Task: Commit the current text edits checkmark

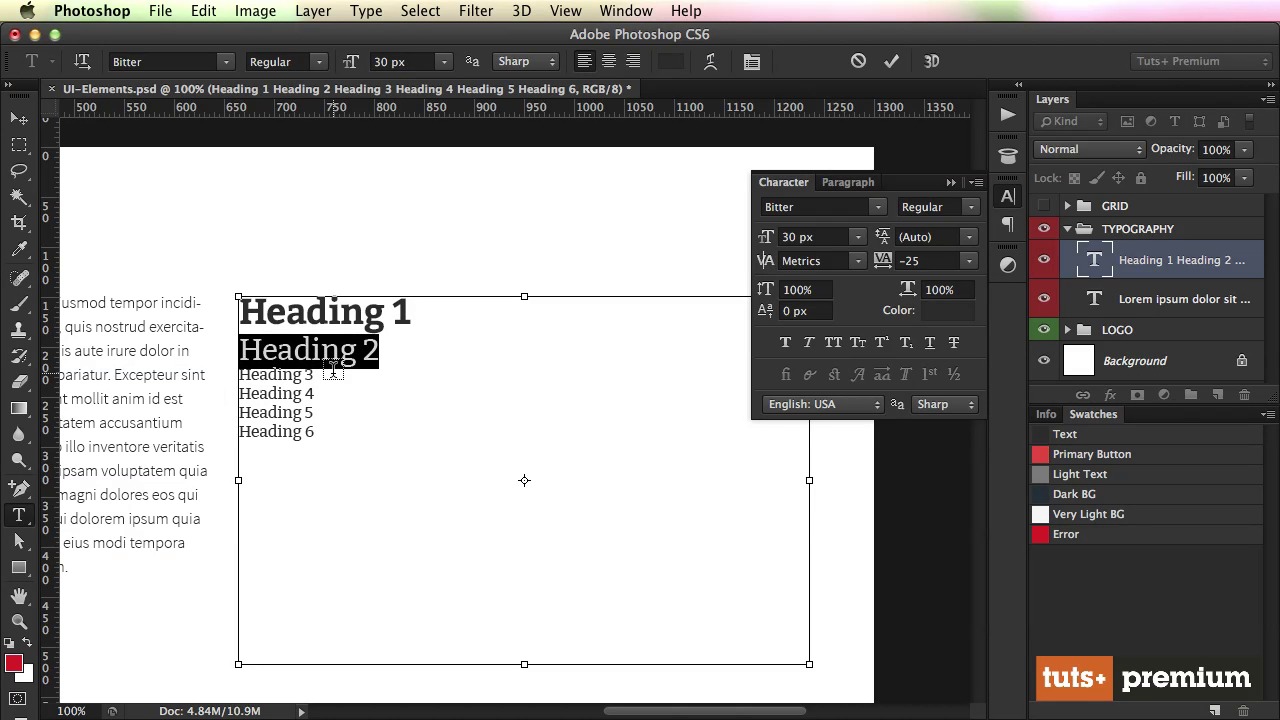Action: 891,62
